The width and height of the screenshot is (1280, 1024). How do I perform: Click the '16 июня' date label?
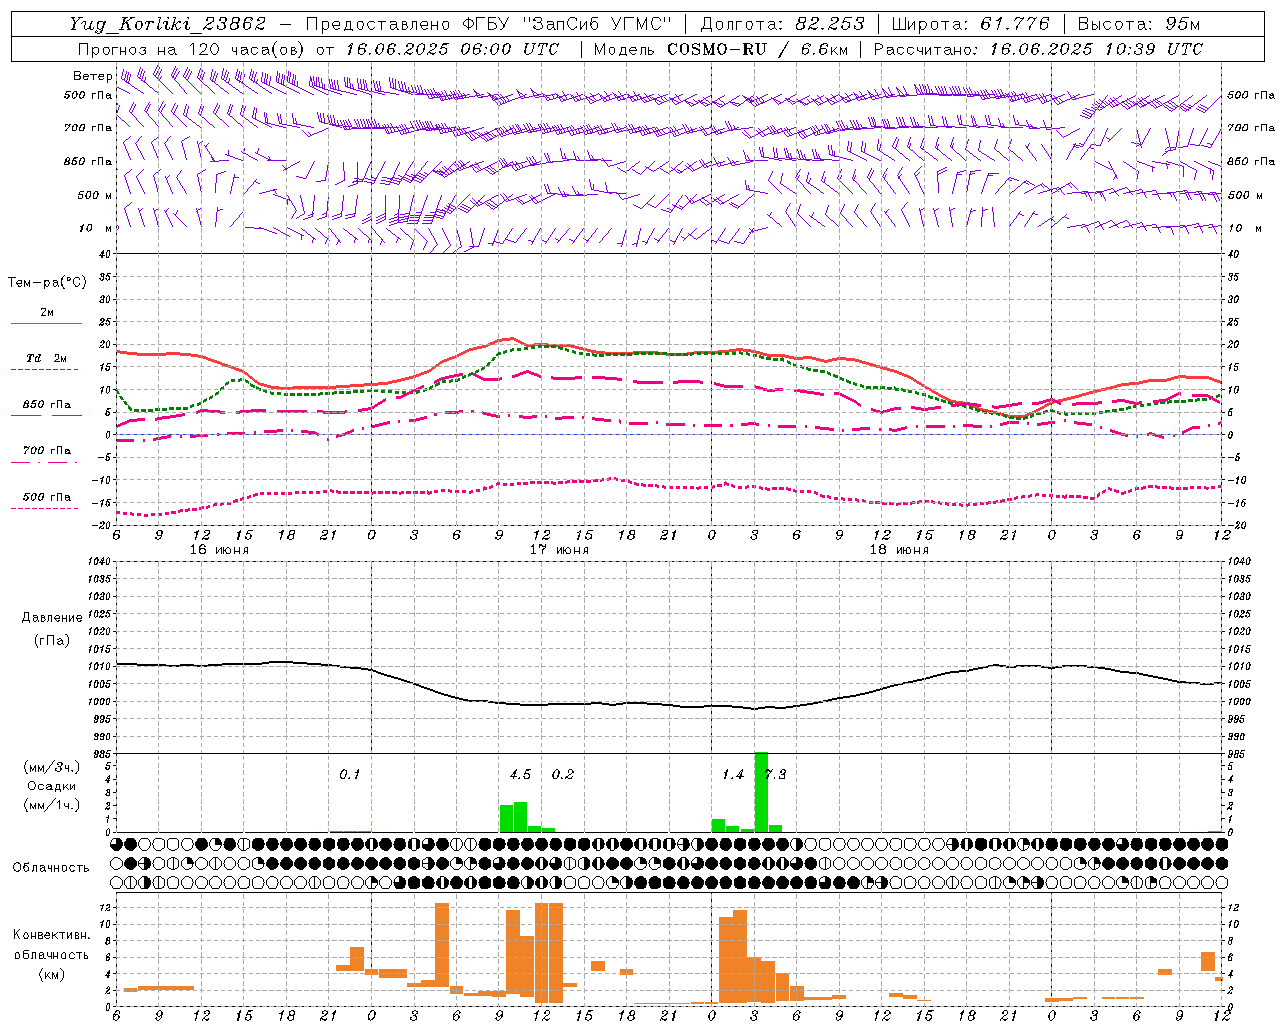[x=219, y=549]
